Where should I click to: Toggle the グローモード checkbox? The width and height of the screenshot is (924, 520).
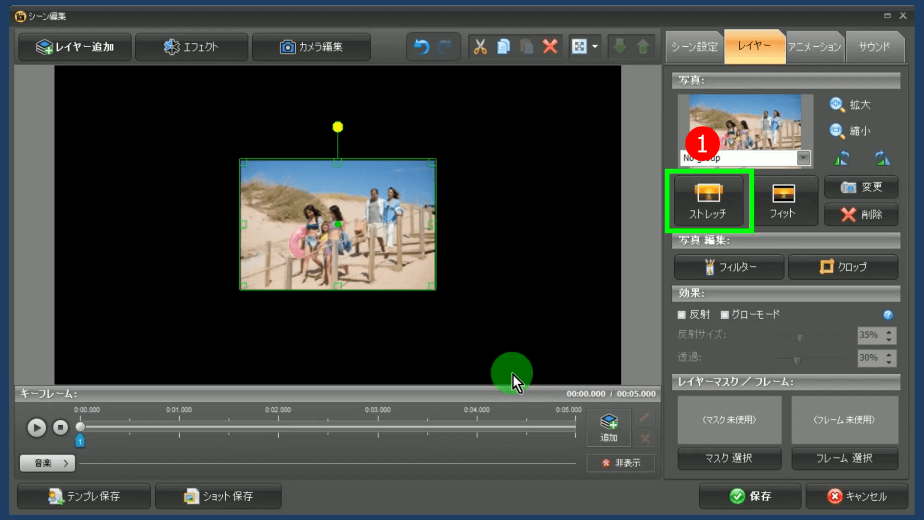(725, 315)
